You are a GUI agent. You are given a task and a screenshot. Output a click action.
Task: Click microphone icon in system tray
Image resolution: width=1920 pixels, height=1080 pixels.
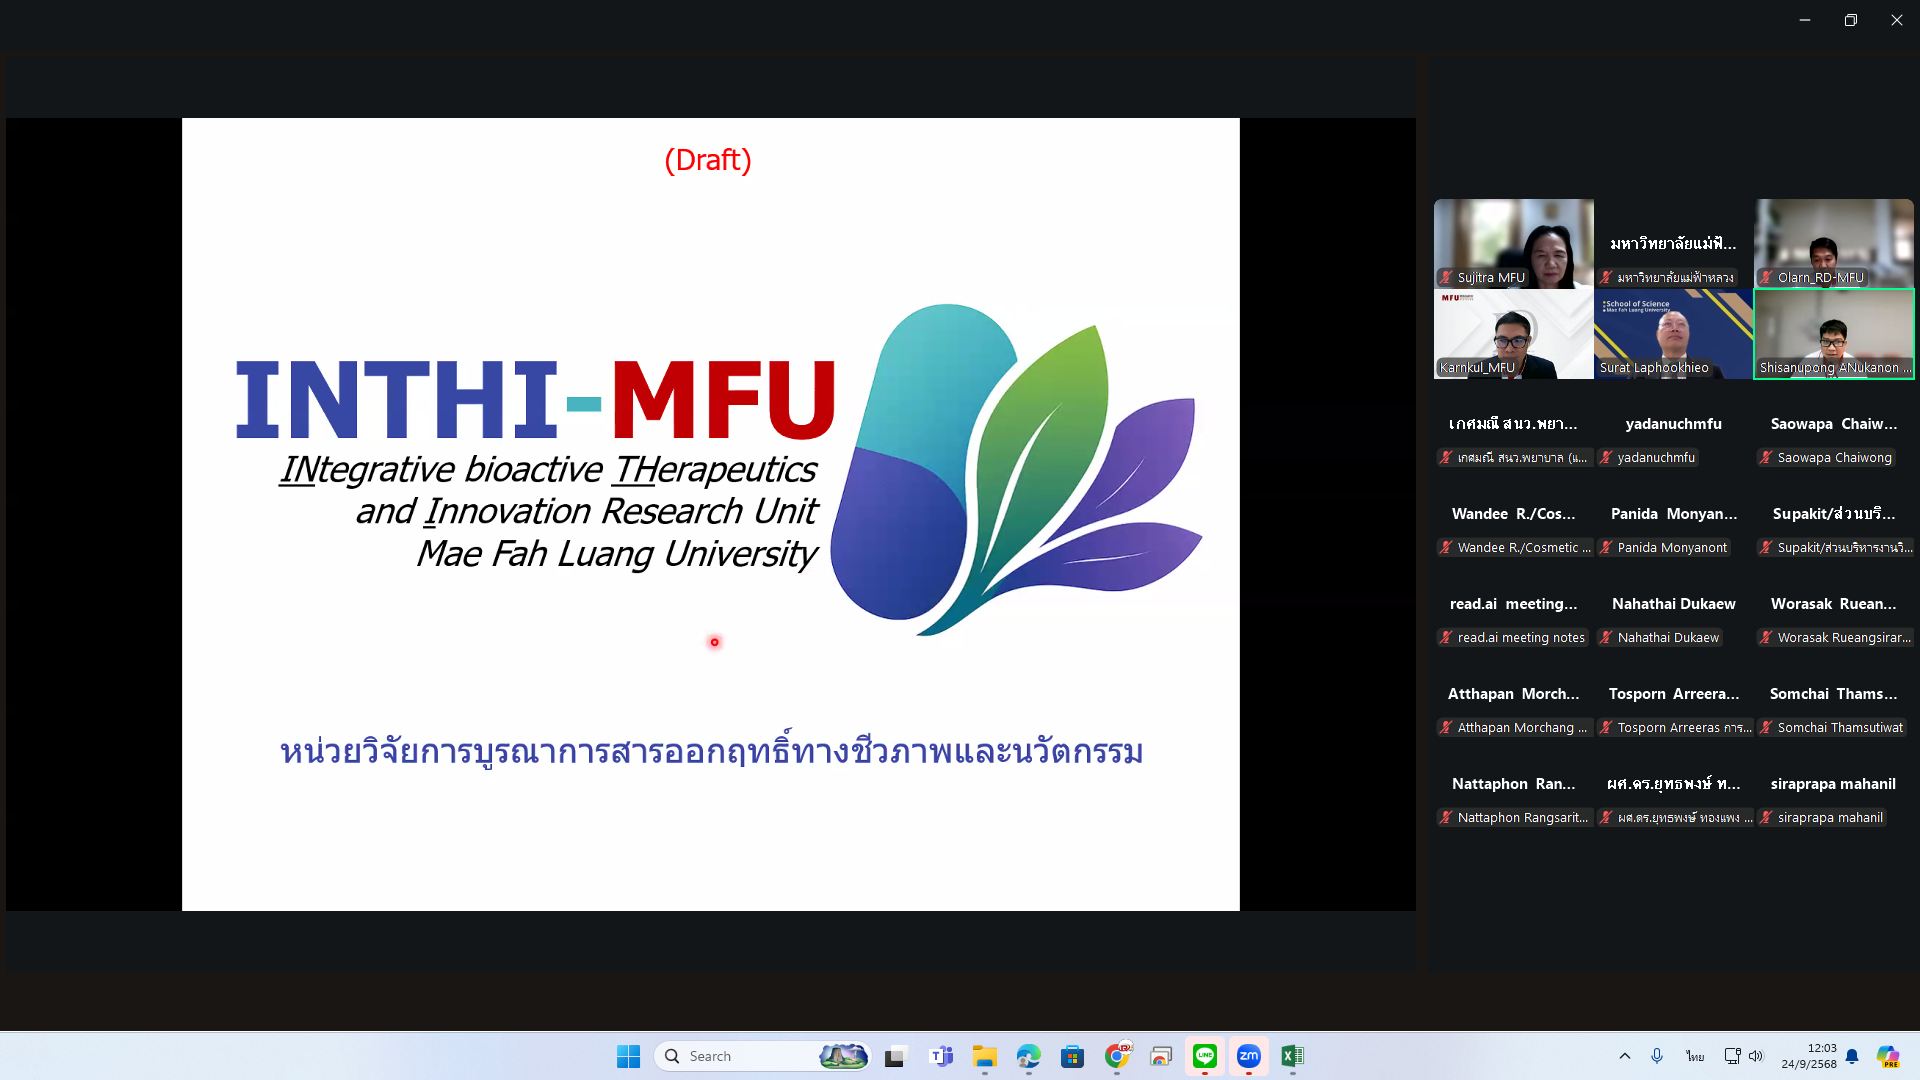click(x=1657, y=1056)
